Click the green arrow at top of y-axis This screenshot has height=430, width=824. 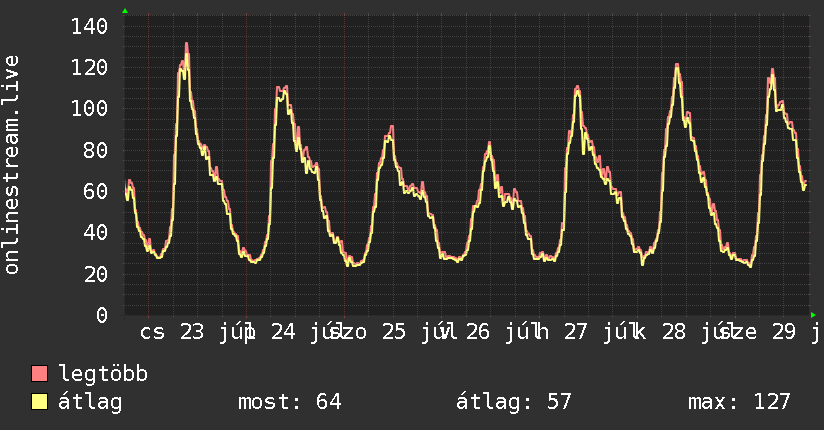pyautogui.click(x=125, y=11)
